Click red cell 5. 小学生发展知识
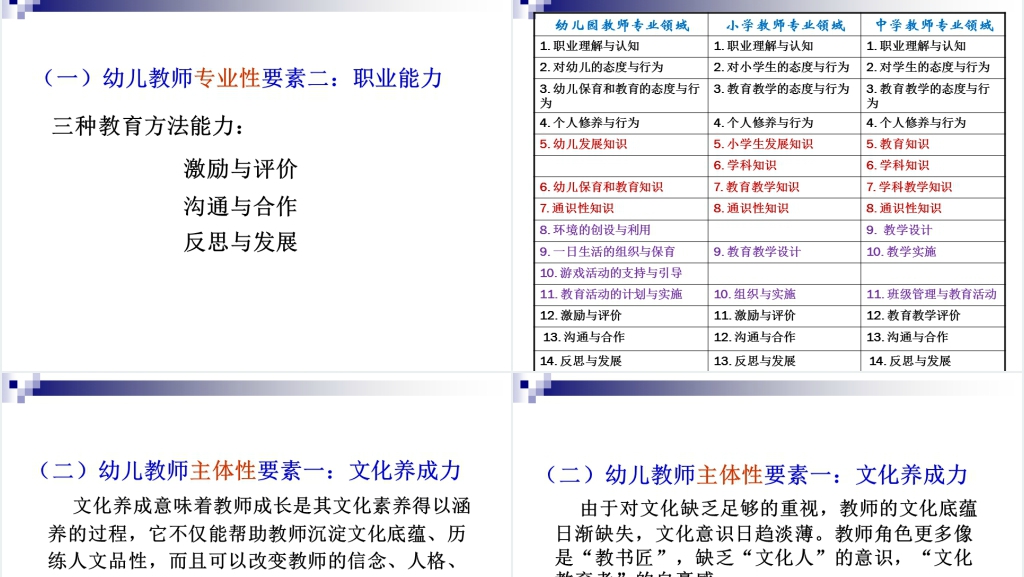The image size is (1024, 577). (785, 144)
